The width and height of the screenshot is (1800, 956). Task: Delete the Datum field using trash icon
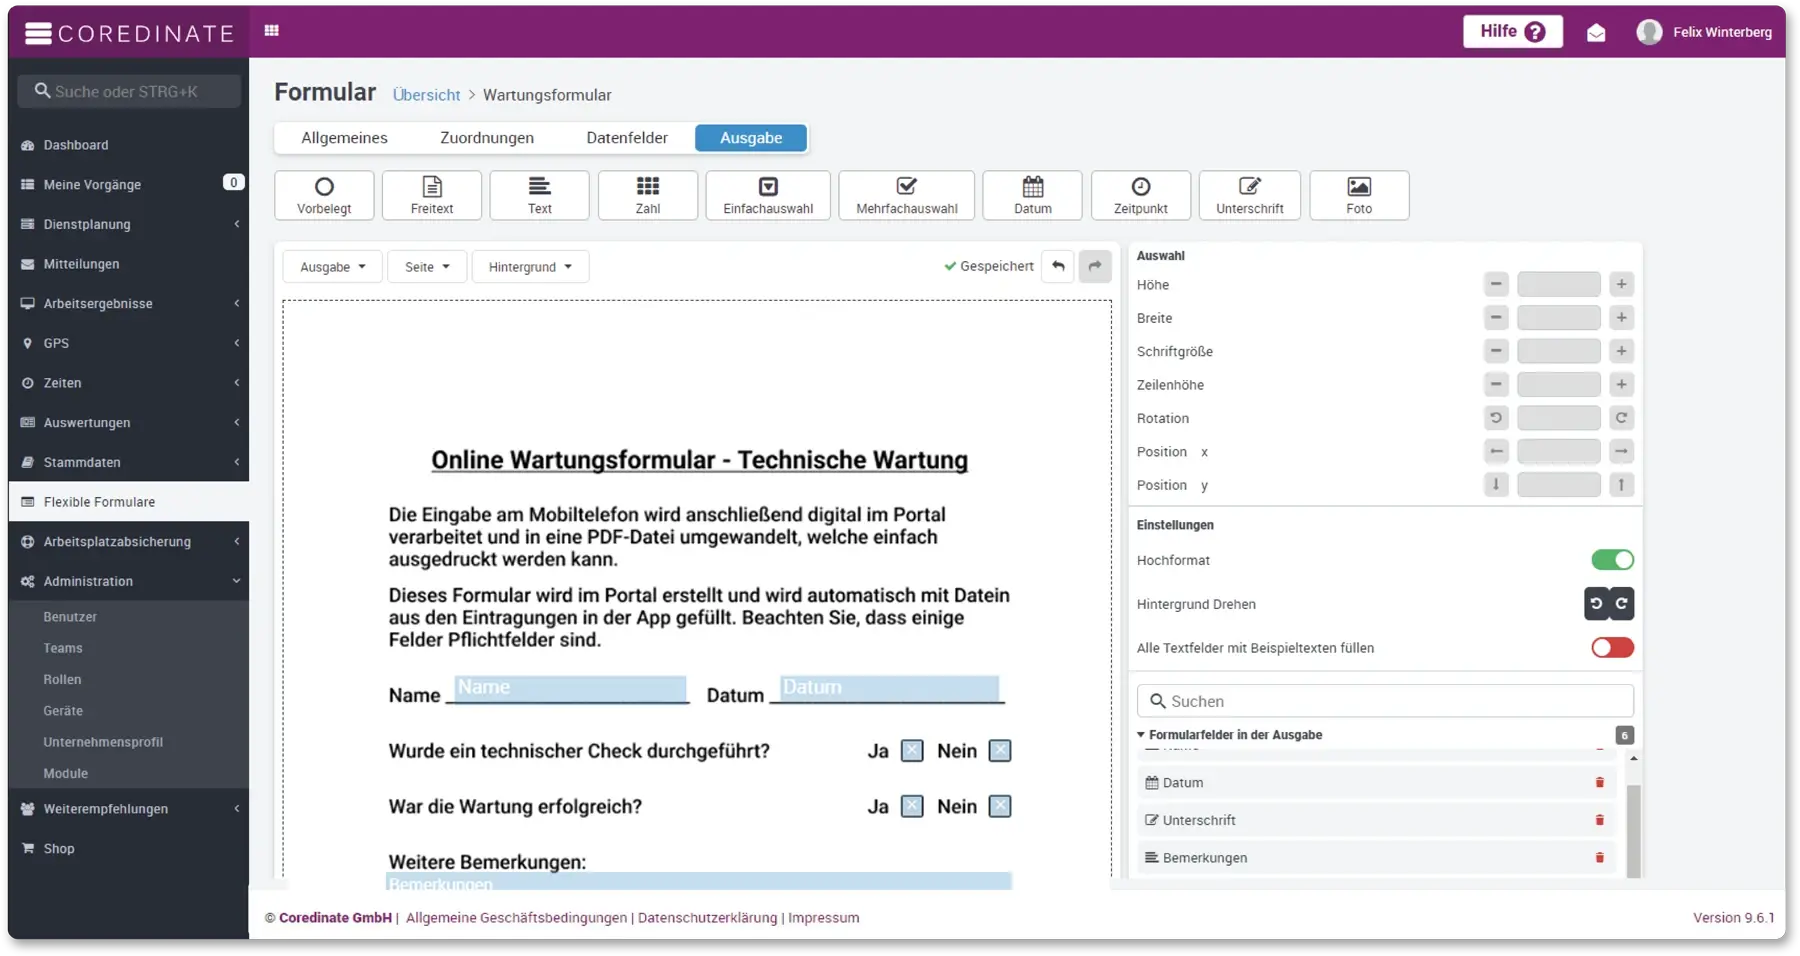[1599, 783]
